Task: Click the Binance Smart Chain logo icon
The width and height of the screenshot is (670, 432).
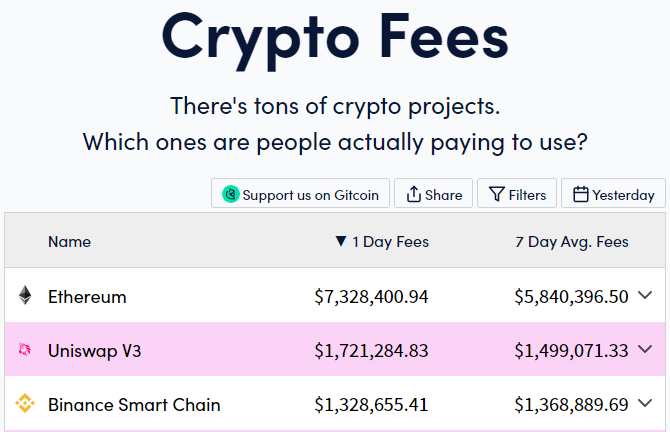Action: coord(25,404)
